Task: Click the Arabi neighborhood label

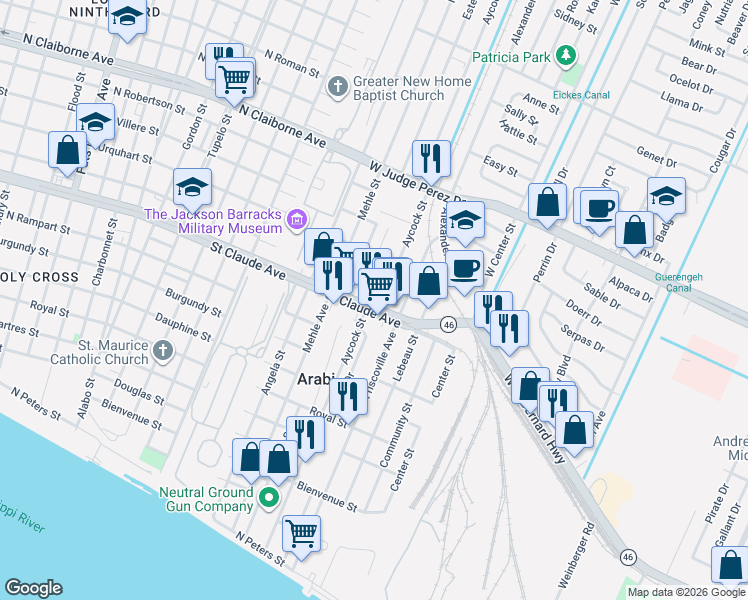Action: 316,379
